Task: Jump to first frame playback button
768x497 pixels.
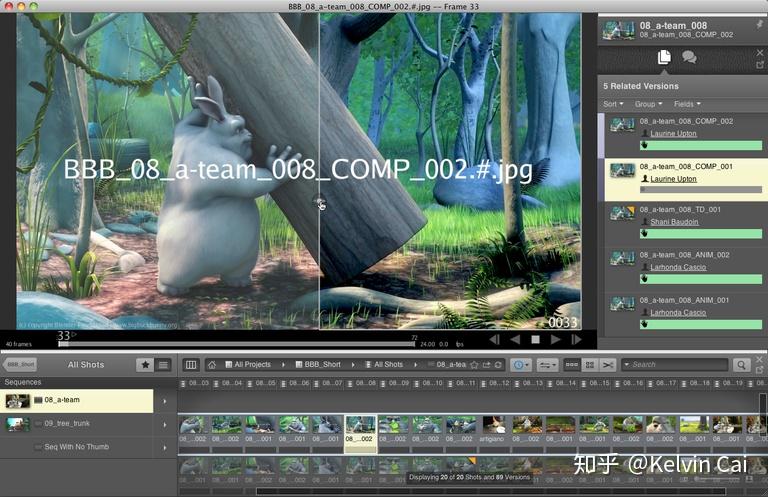Action: 495,339
